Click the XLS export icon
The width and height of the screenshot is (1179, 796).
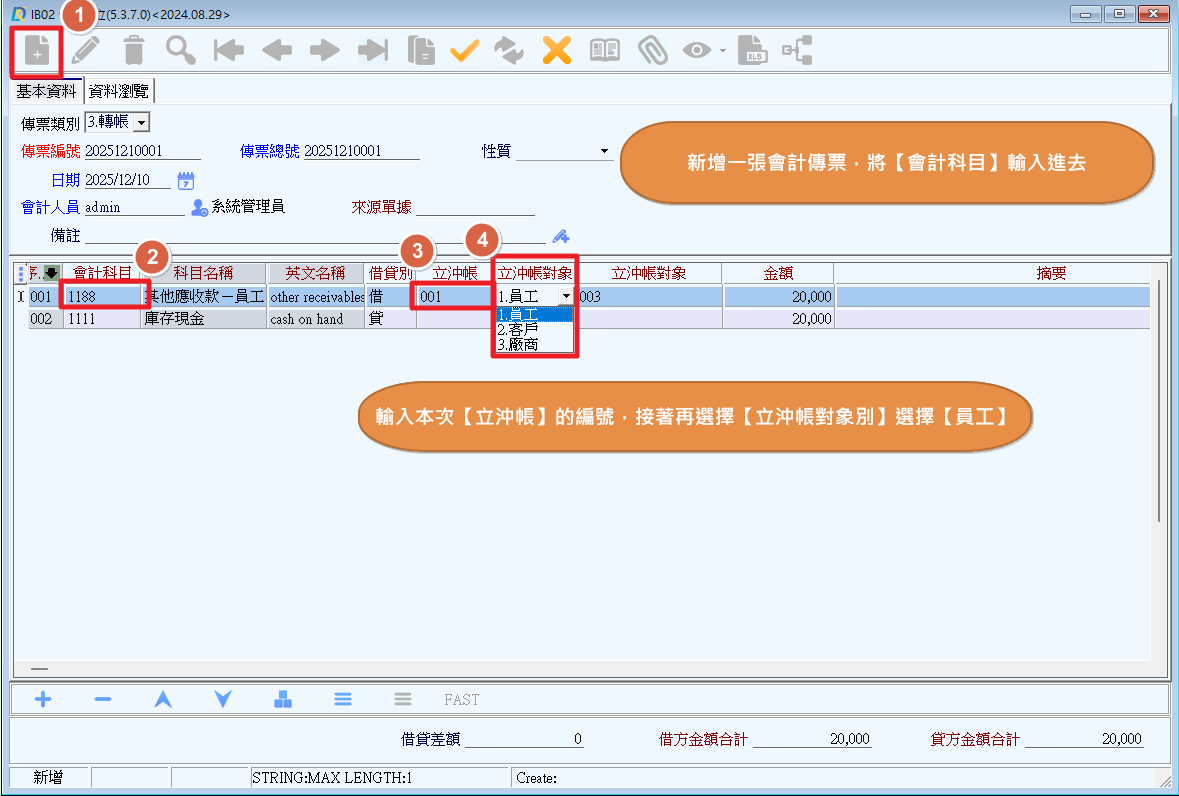pos(752,51)
